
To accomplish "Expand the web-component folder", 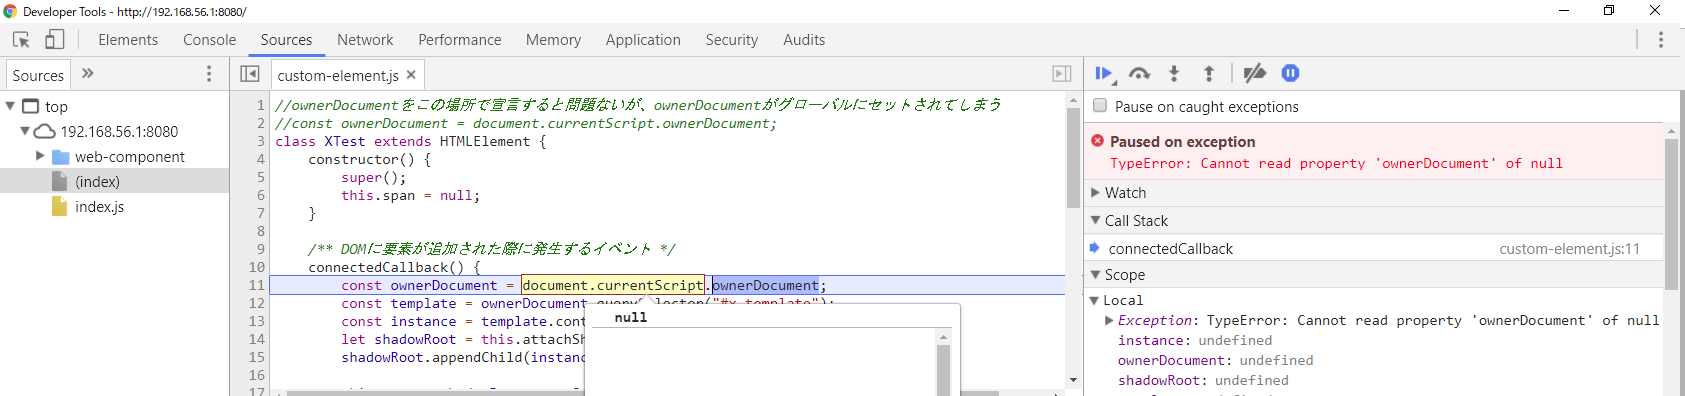I will tap(40, 156).
